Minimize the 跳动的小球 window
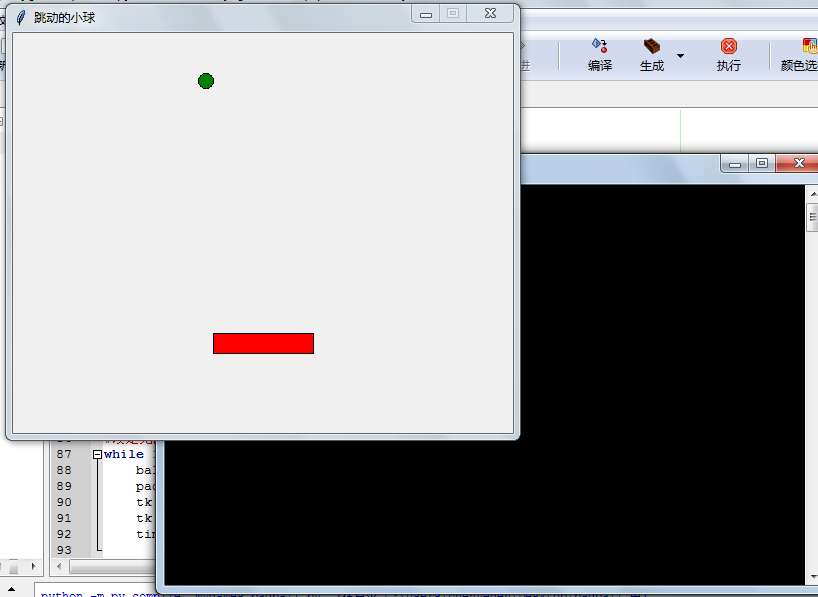Image resolution: width=818 pixels, height=597 pixels. tap(426, 14)
